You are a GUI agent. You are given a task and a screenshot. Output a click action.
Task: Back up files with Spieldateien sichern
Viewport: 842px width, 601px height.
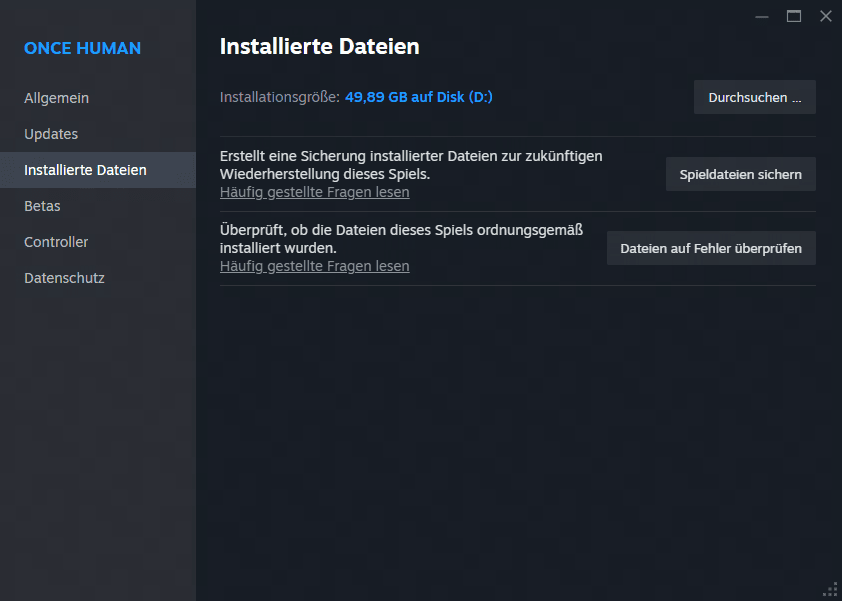point(741,174)
